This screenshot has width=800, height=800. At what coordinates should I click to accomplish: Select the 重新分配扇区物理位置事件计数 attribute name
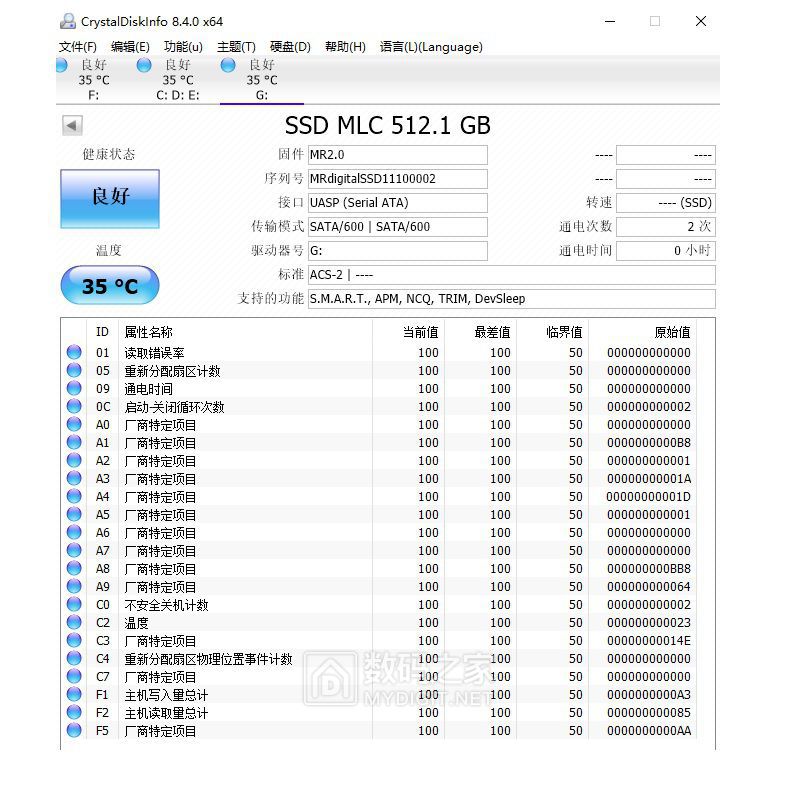point(208,659)
